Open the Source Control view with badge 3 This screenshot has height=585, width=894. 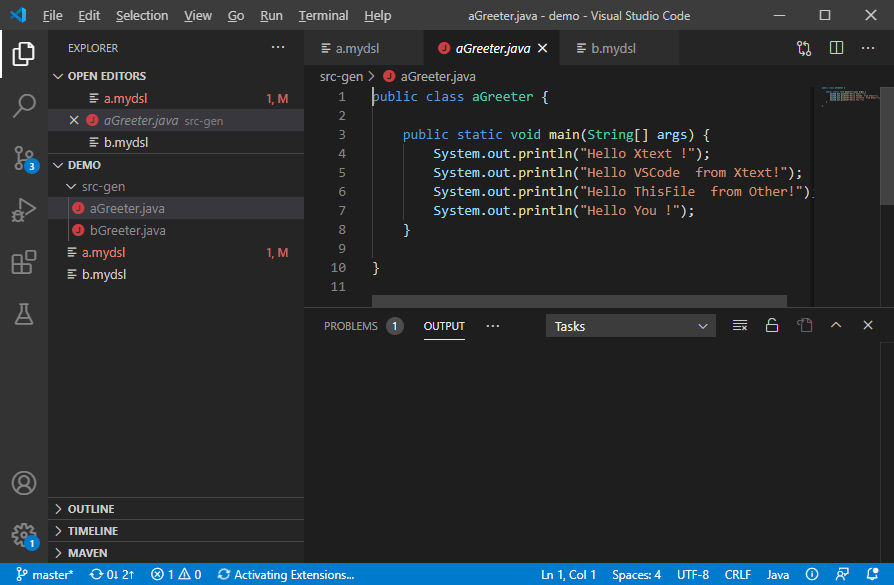[23, 159]
